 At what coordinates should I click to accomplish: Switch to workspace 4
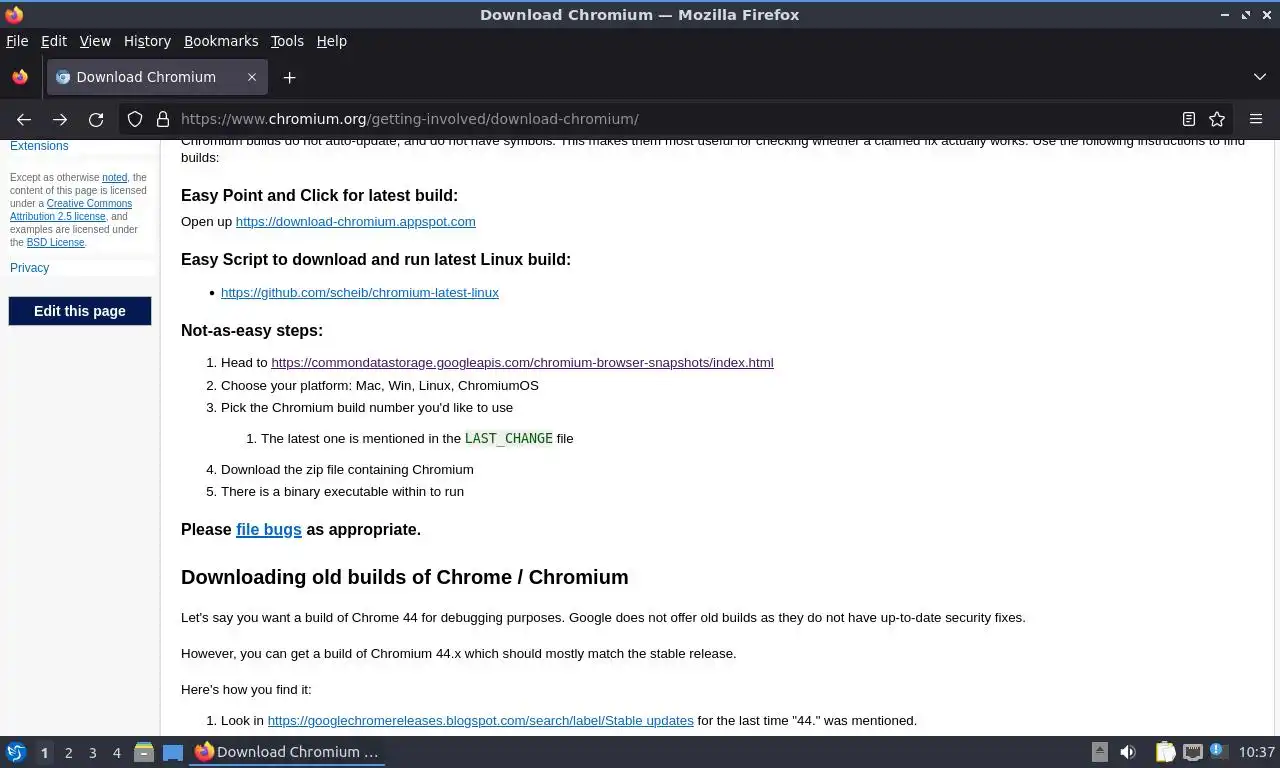(x=116, y=752)
